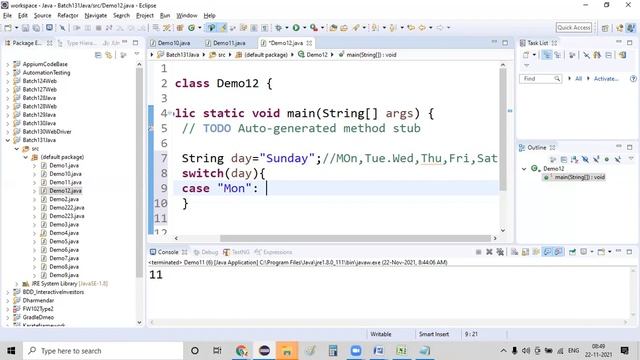Image resolution: width=640 pixels, height=360 pixels.
Task: Click the editor horizontal scrollbar
Action: point(355,238)
